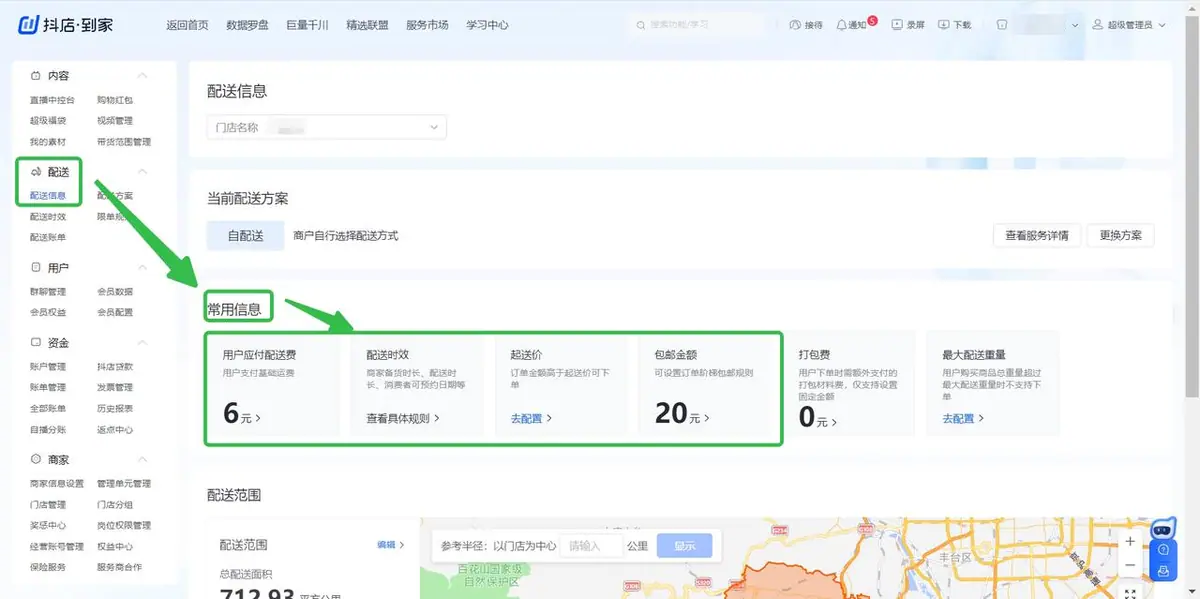The height and width of the screenshot is (599, 1200).
Task: Expand the 超级管理员 account menu
Action: (1162, 25)
